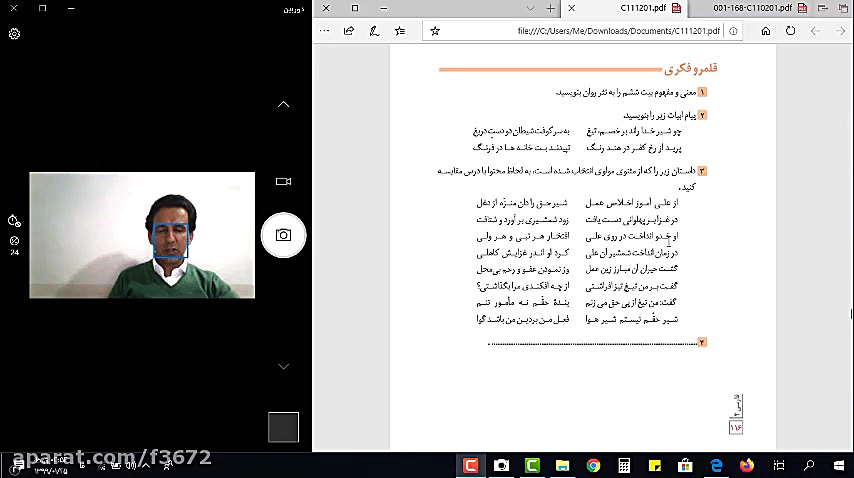This screenshot has width=854, height=478.
Task: Click the Share icon in Edge toolbar
Action: 349,31
